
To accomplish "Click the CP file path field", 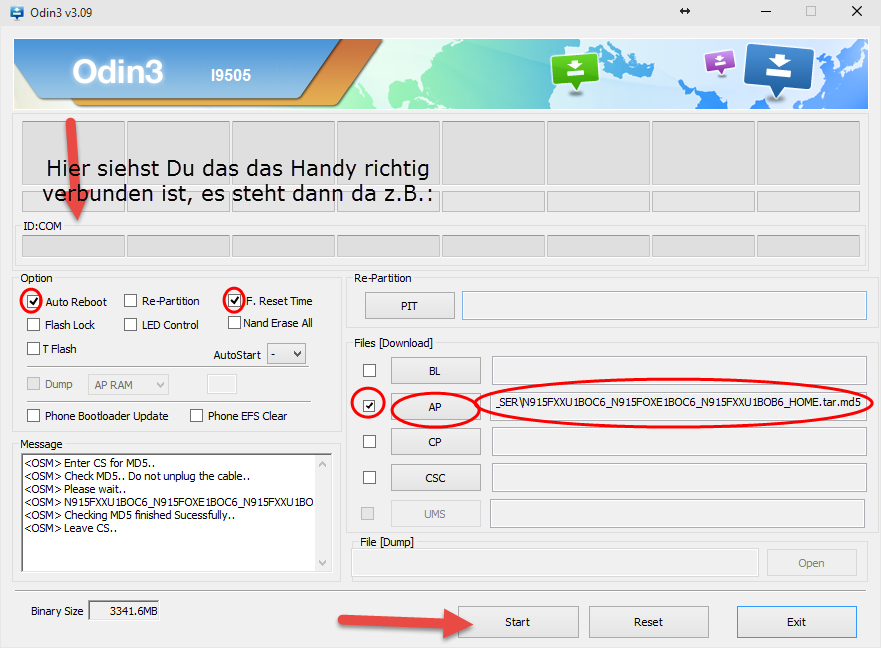I will [x=679, y=442].
